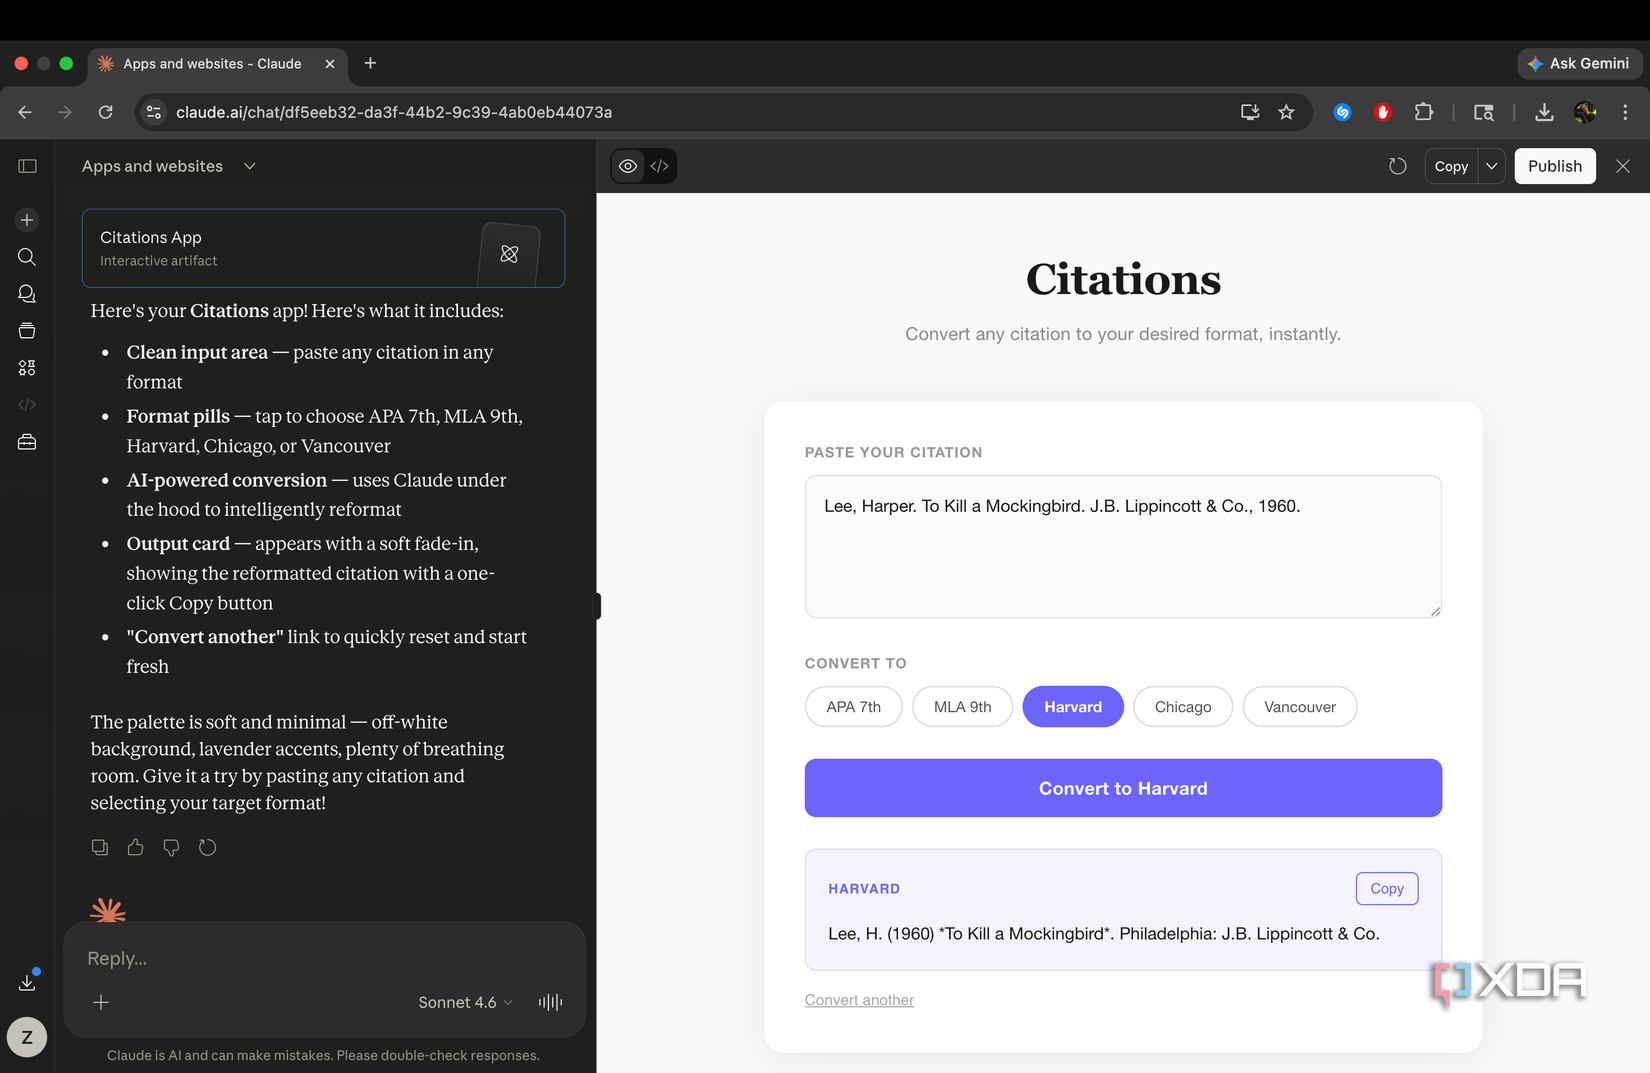
Task: Open the Sonnet 4.6 model selector
Action: pyautogui.click(x=464, y=1001)
